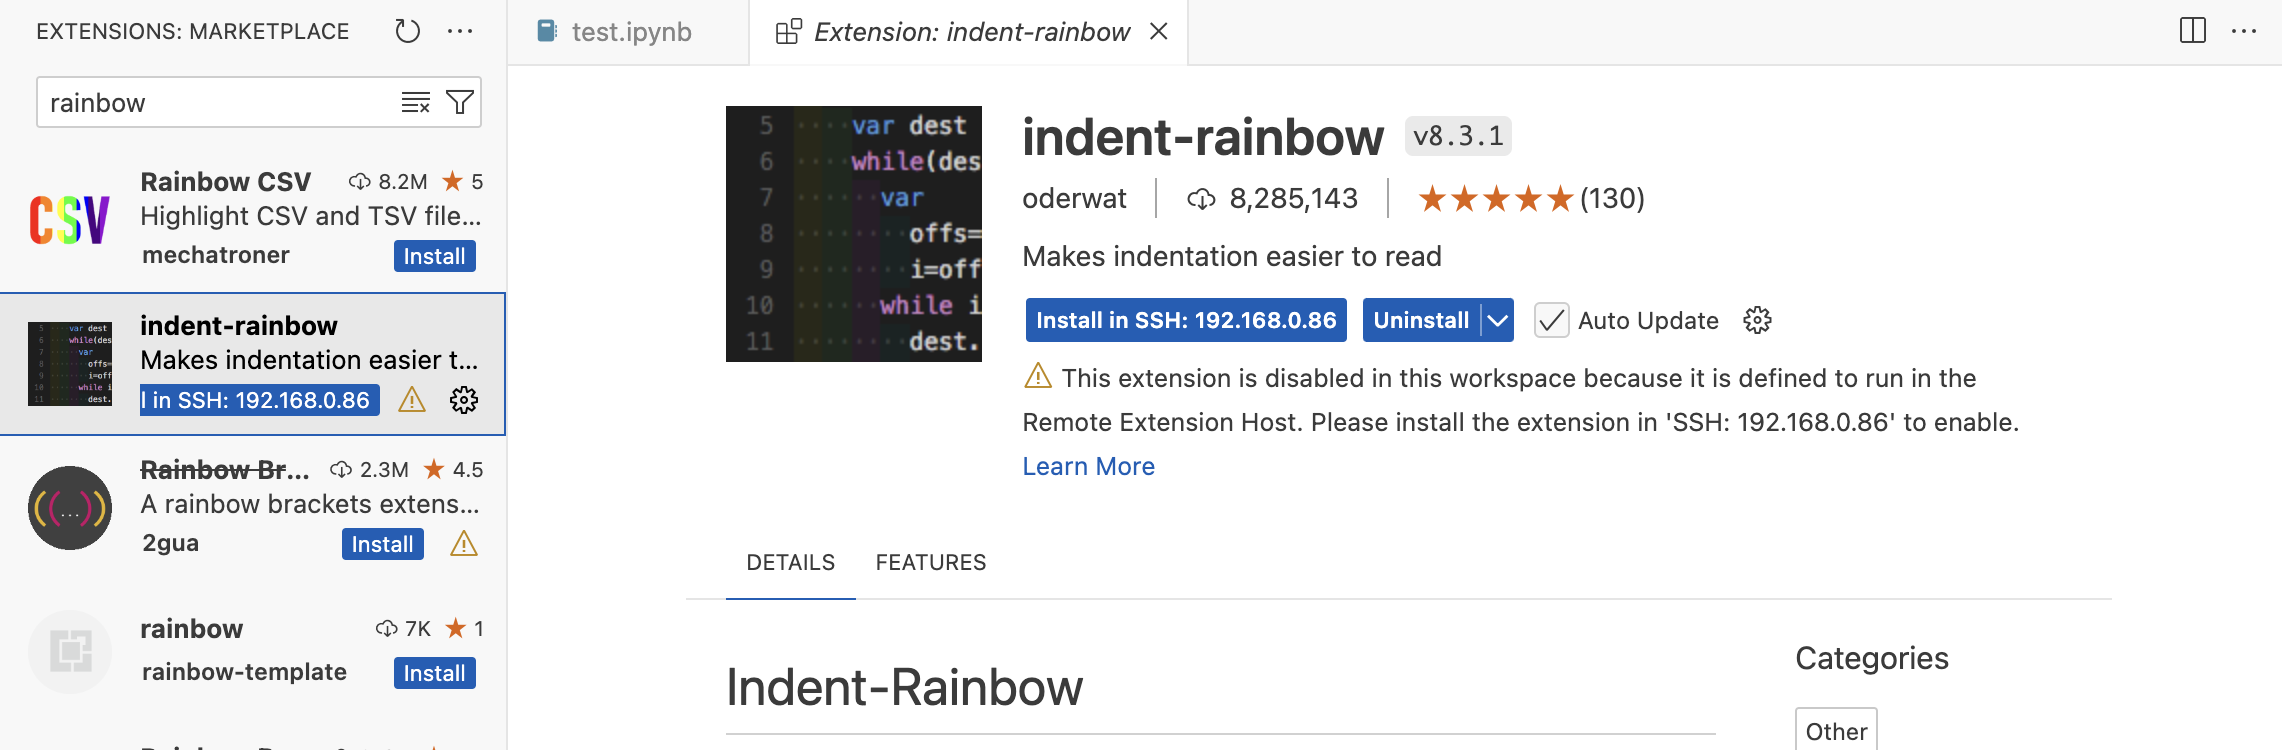Open the Learn More link
This screenshot has height=750, width=2282.
tap(1088, 466)
